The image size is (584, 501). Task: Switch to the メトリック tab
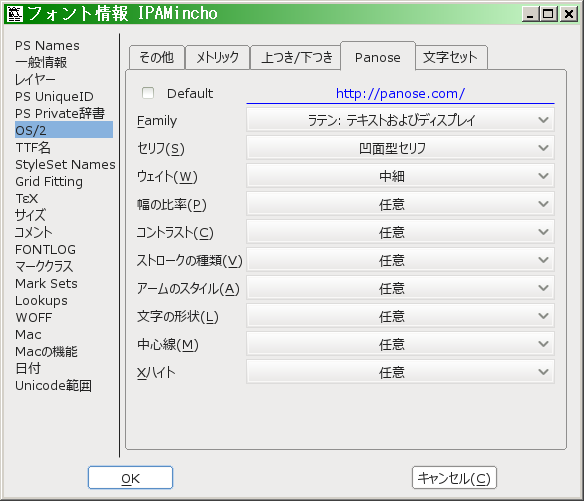coord(218,57)
